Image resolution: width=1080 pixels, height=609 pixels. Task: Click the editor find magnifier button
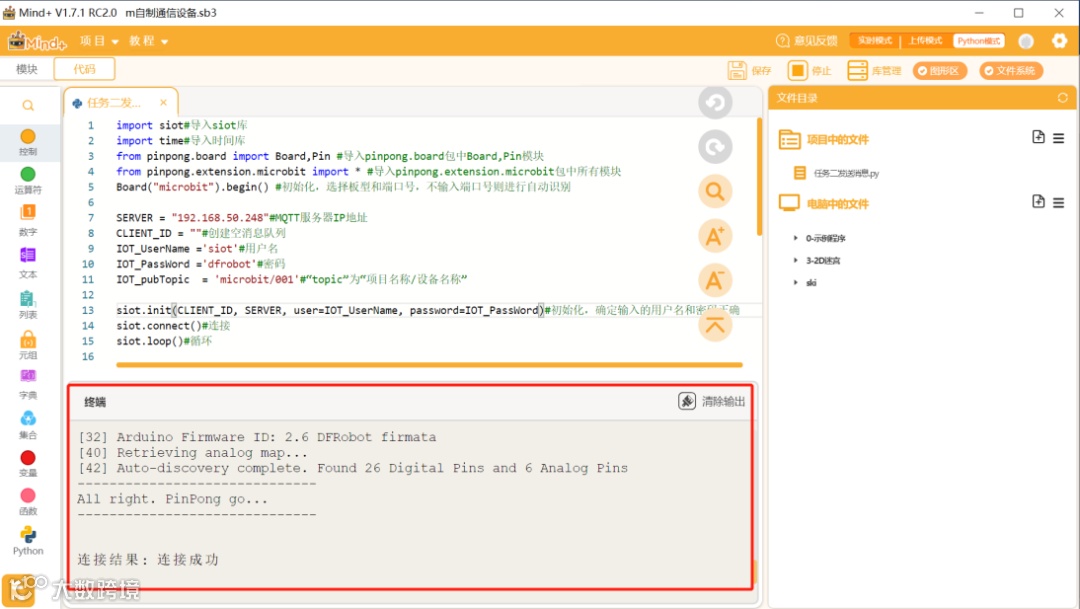[715, 192]
